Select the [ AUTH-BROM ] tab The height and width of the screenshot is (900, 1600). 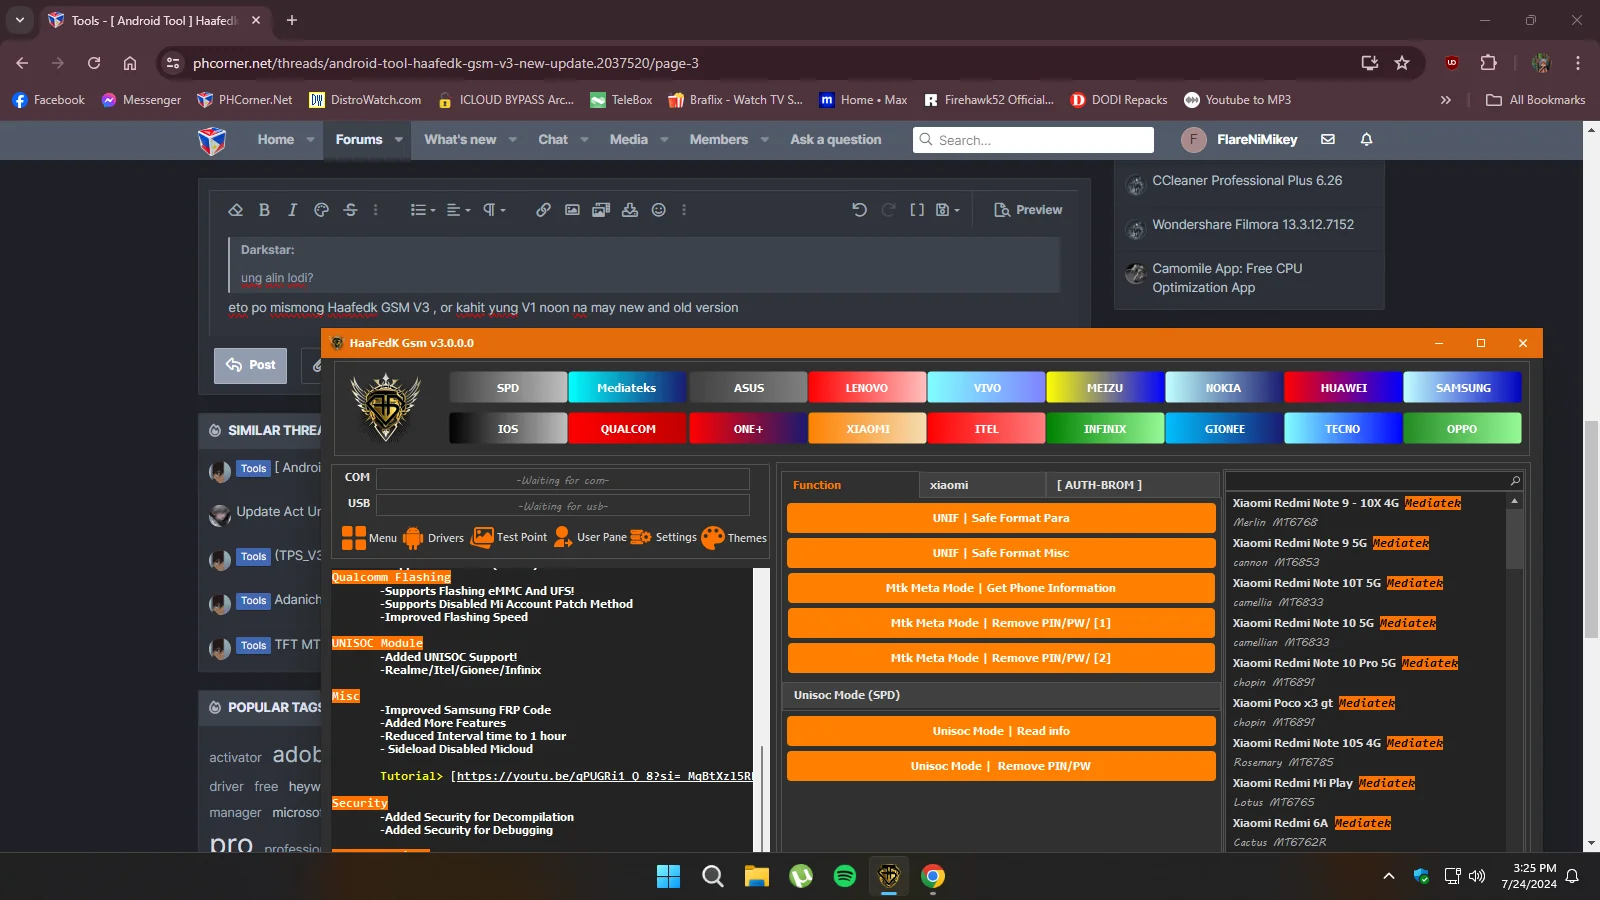point(1132,485)
